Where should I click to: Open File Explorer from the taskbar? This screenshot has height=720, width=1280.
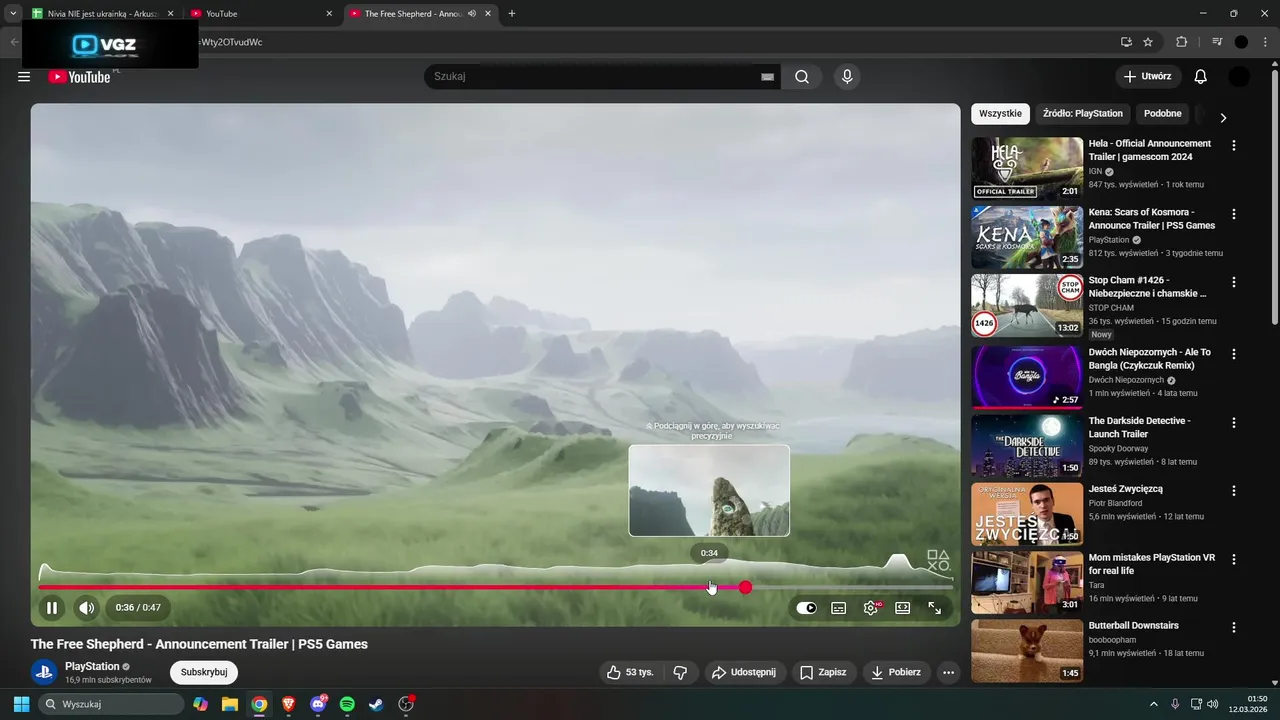pyautogui.click(x=229, y=704)
